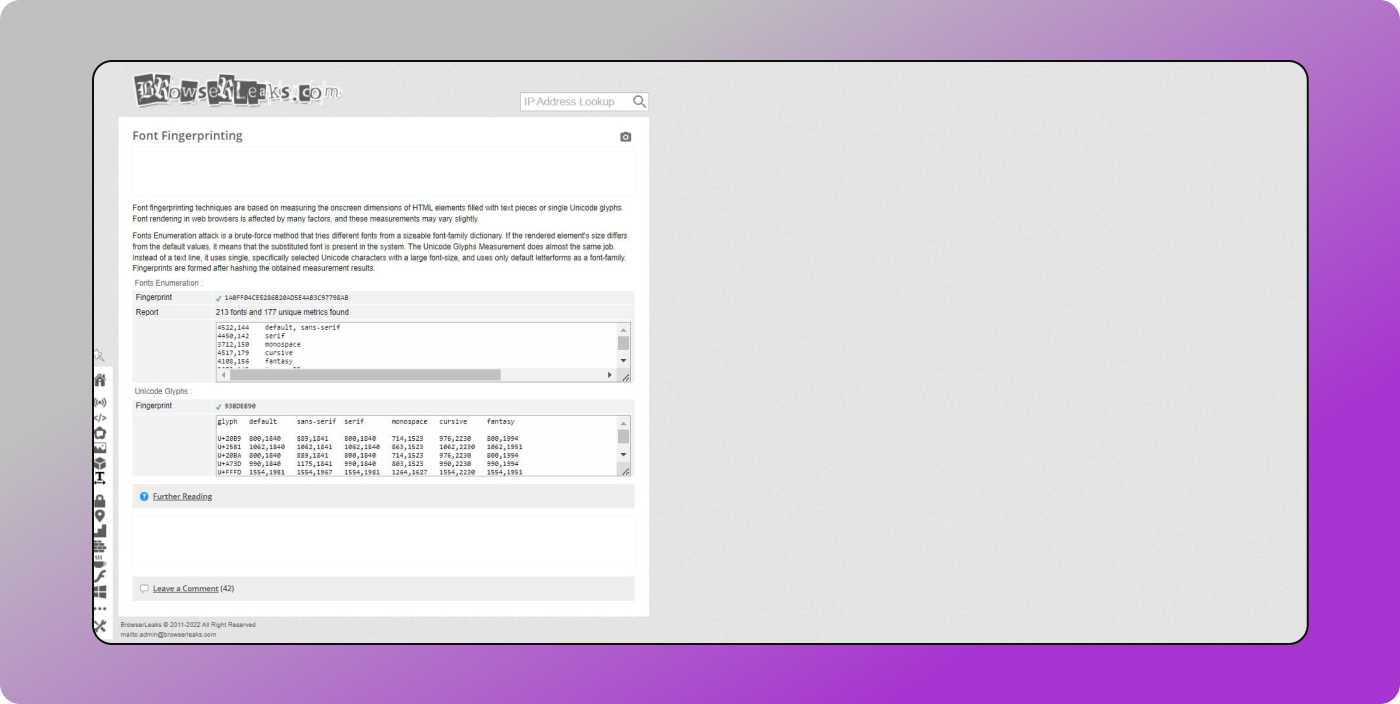Screen dimensions: 1400x704
Task: Open the Leave a Comment link
Action: pyautogui.click(x=185, y=588)
